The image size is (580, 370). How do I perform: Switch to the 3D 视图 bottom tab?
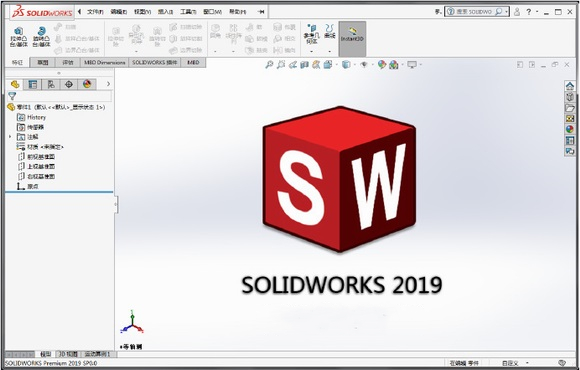click(x=68, y=354)
